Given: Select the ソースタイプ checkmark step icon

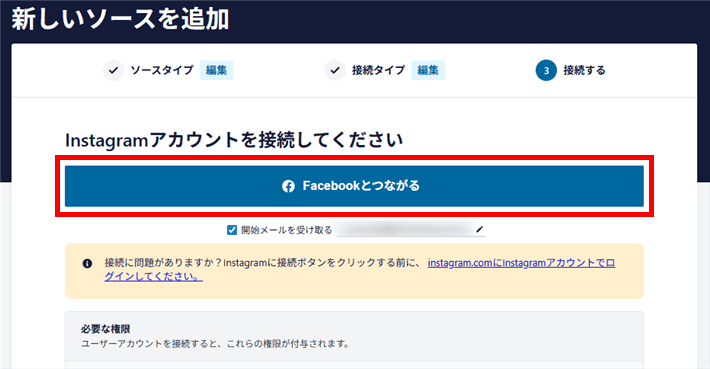Looking at the screenshot, I should (113, 70).
